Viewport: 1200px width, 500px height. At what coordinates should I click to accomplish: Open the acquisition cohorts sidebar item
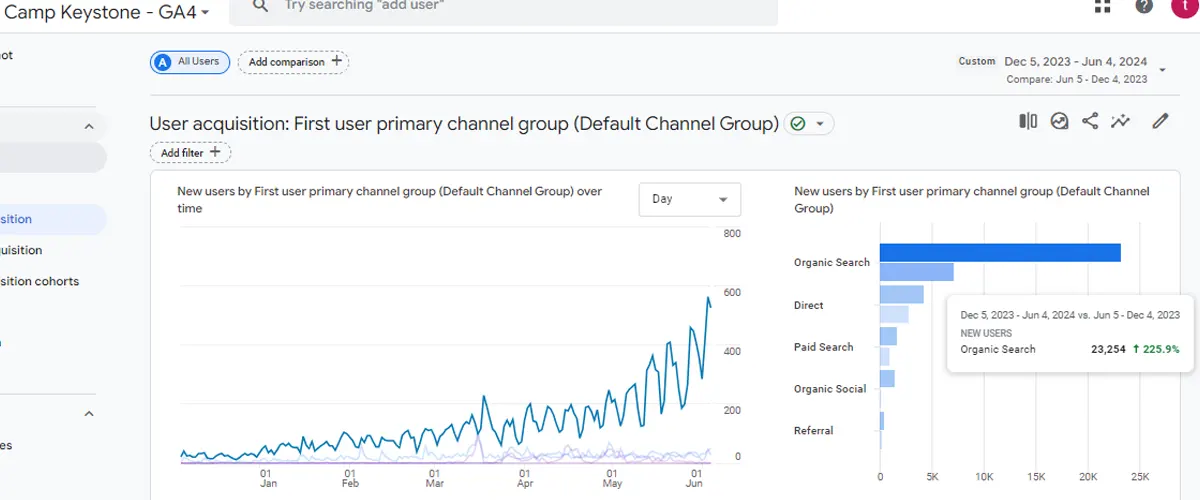(40, 281)
